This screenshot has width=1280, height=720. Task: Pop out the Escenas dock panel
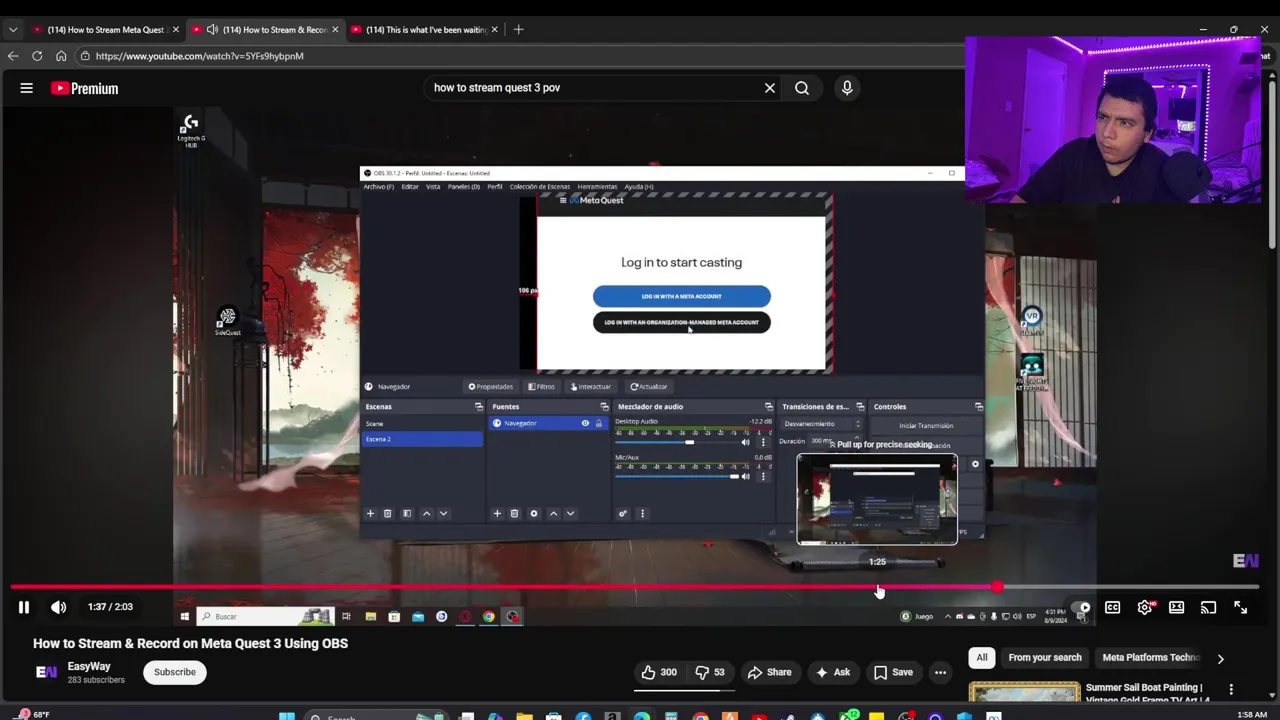click(479, 407)
